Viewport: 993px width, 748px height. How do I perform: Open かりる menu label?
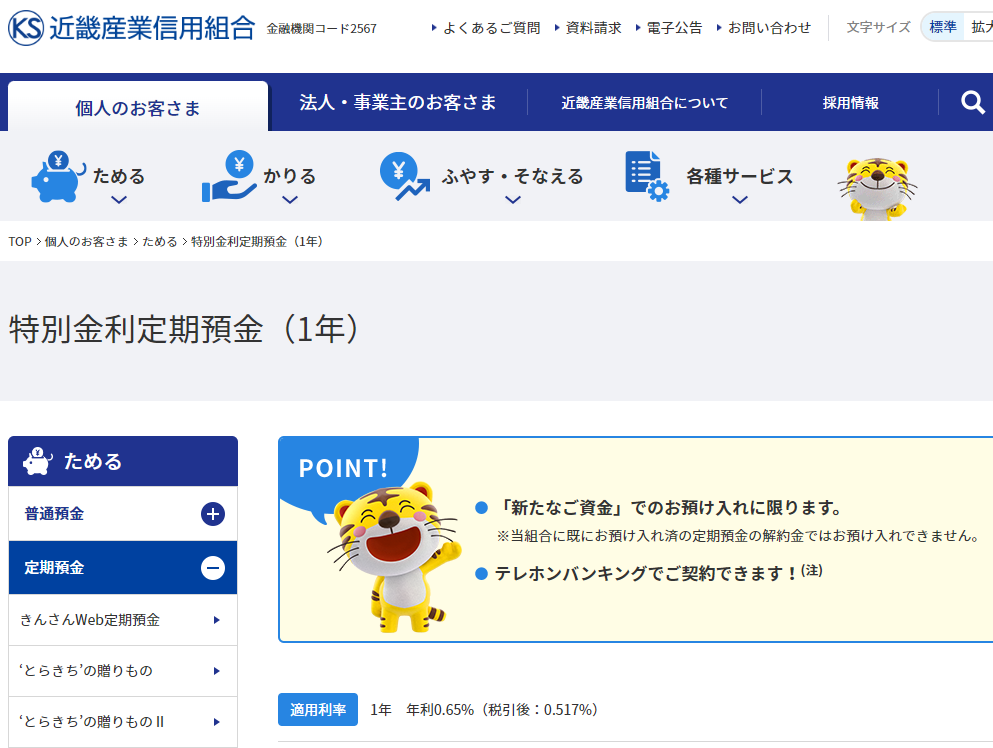point(290,176)
